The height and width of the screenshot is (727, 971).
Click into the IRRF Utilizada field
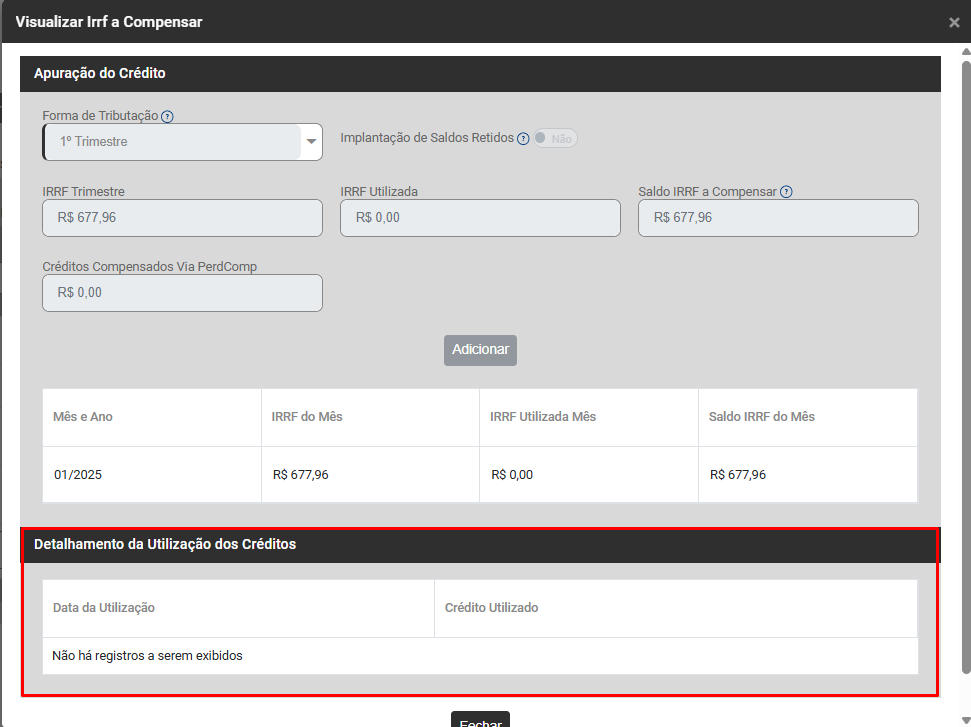480,217
